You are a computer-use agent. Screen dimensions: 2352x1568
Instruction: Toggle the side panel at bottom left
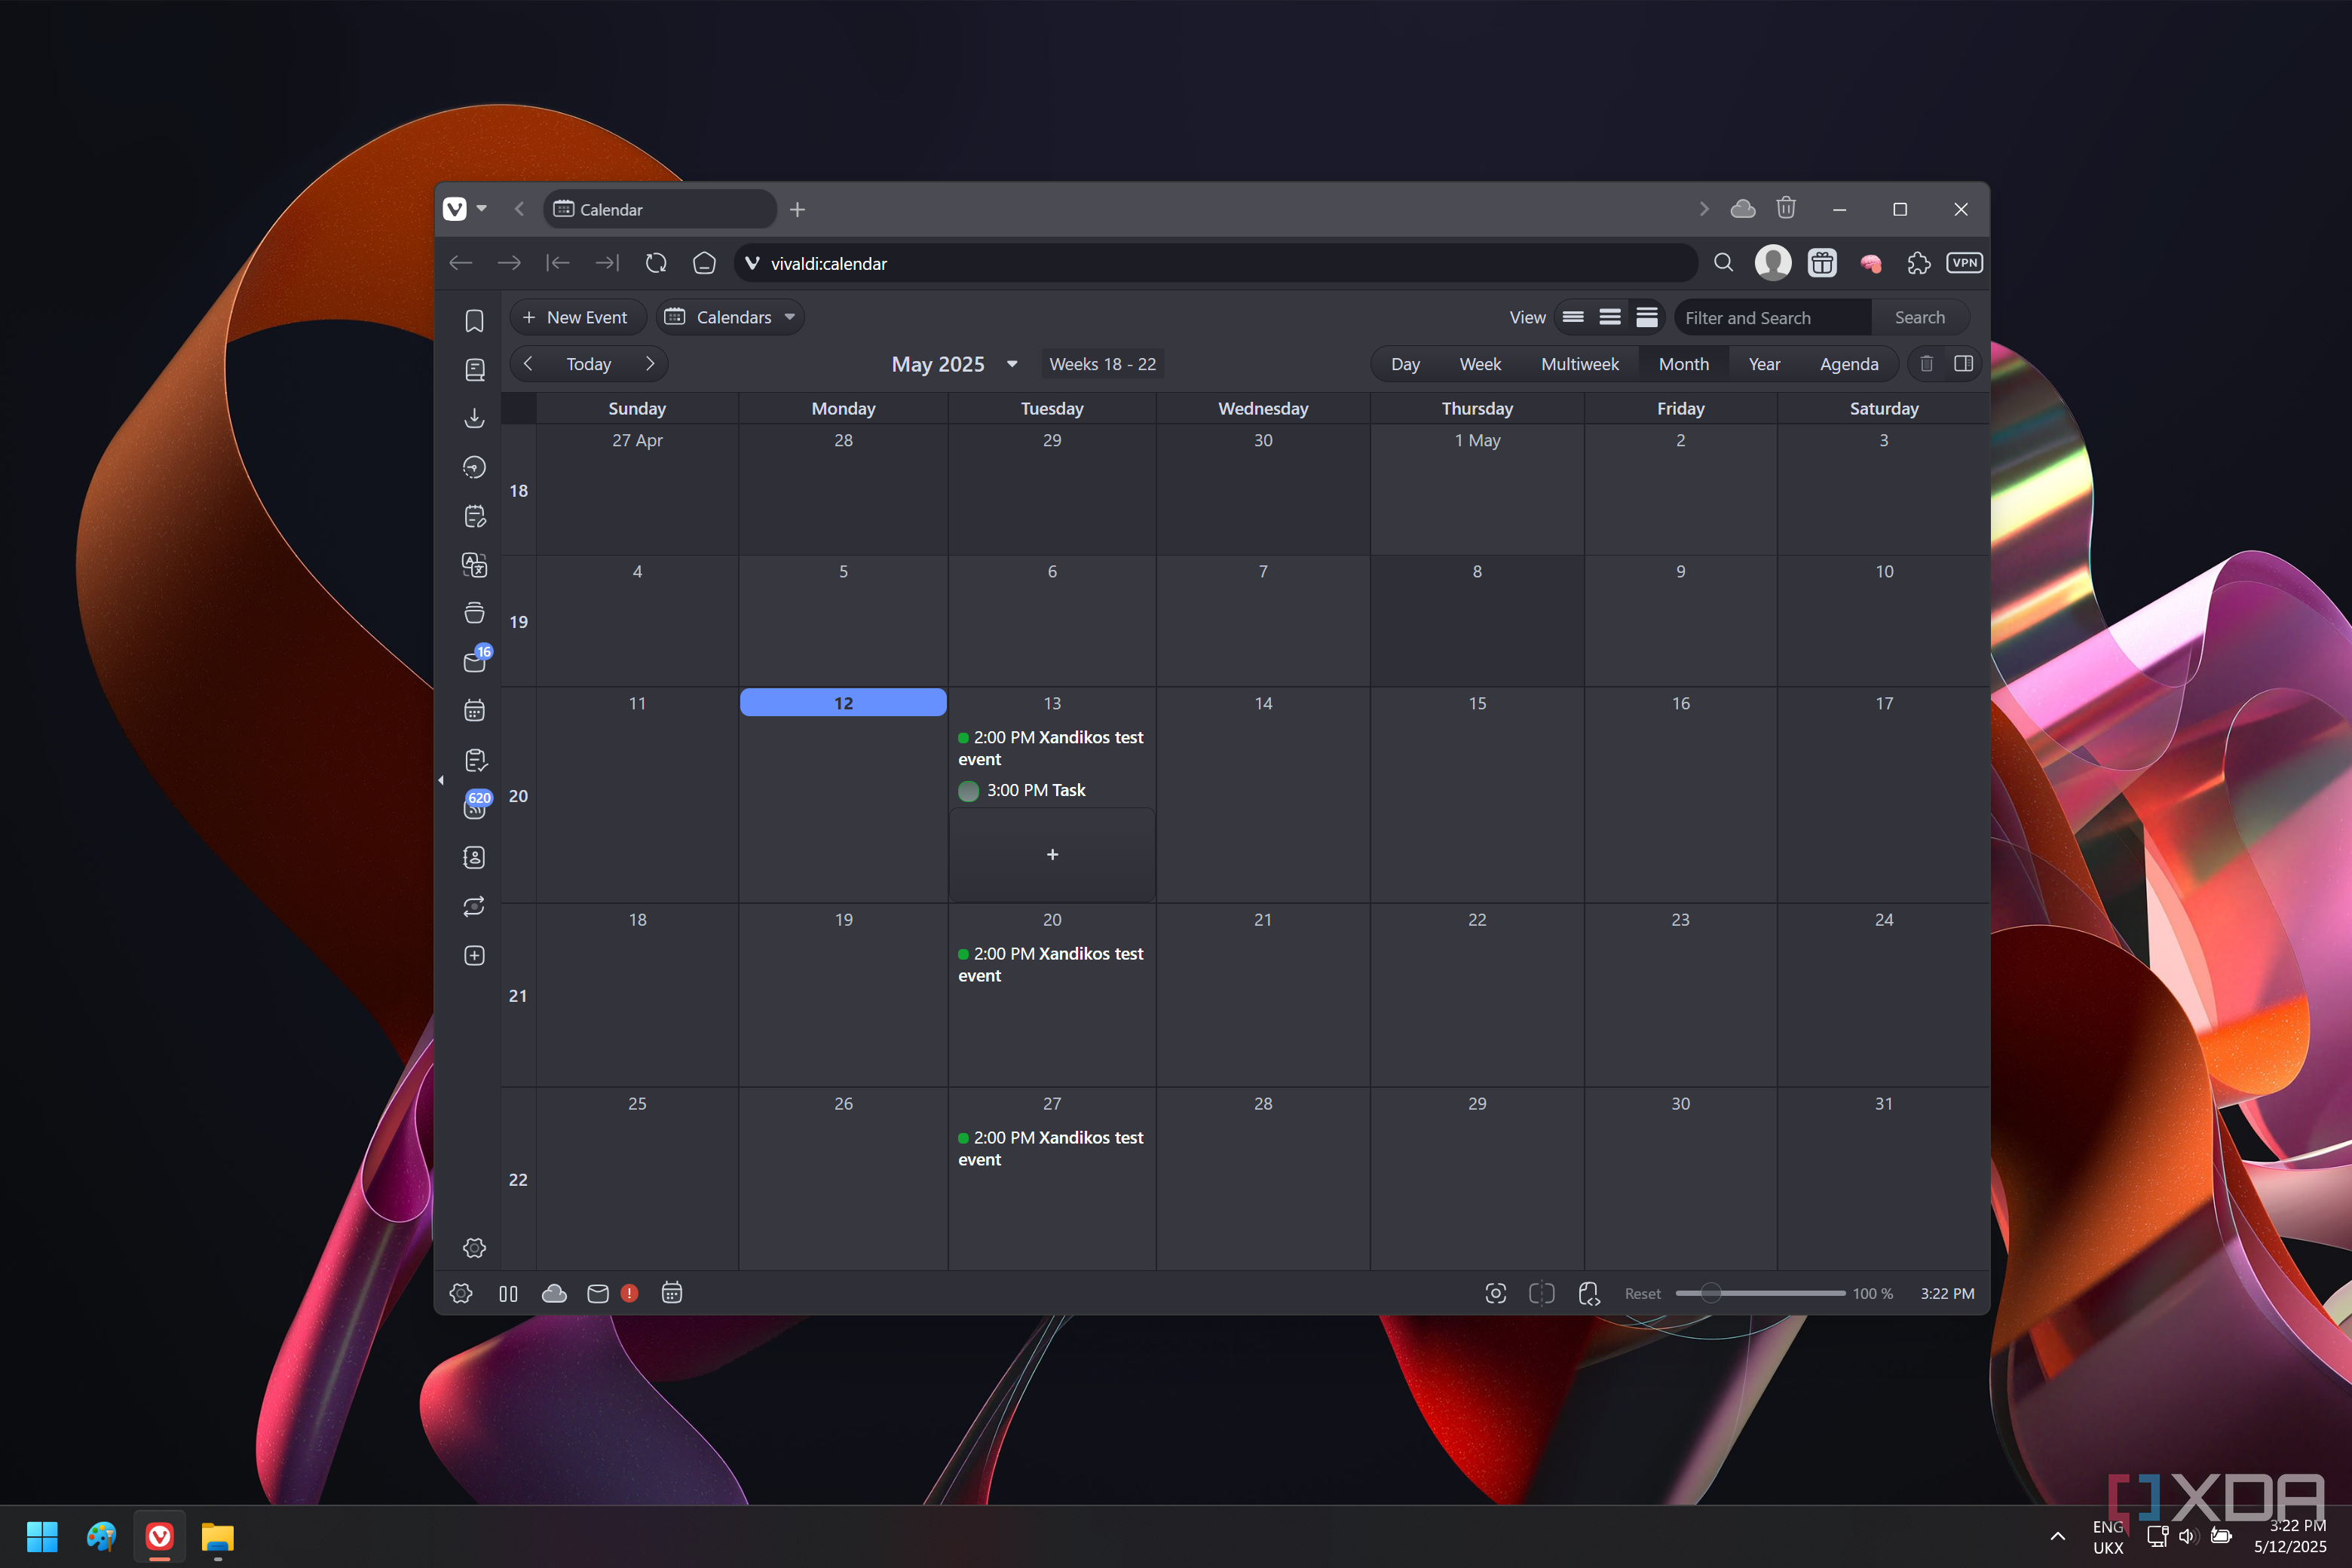[x=508, y=1293]
